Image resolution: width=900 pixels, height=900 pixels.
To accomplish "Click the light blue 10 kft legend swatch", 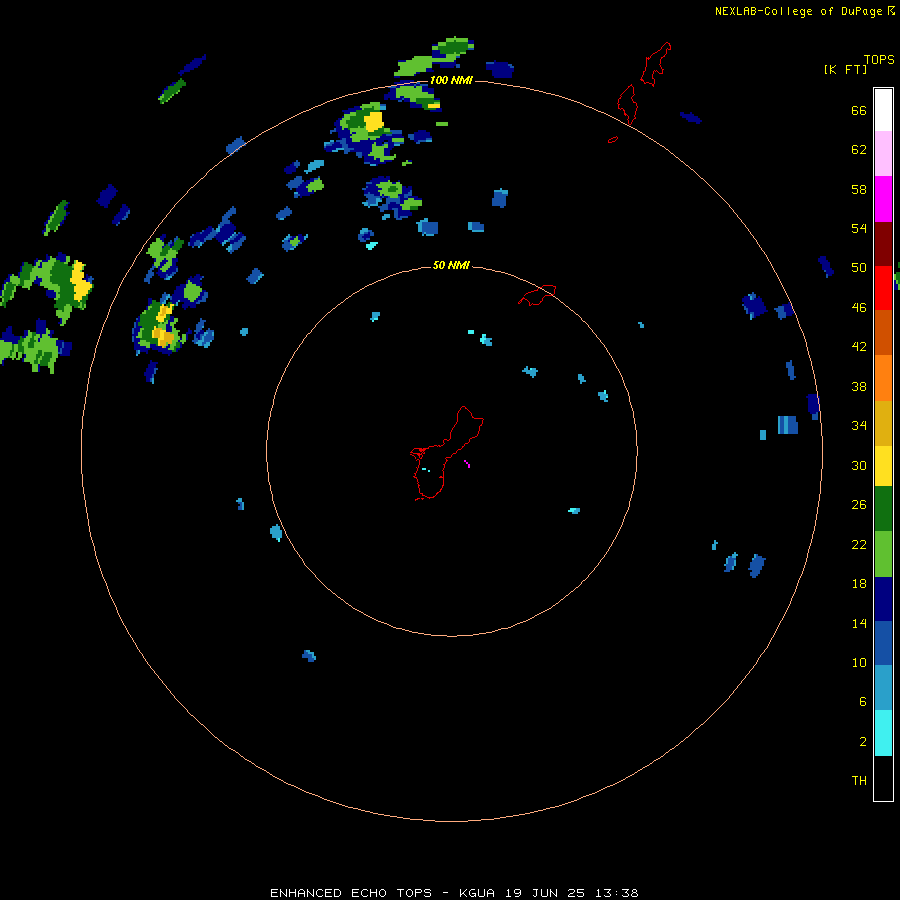I will [883, 687].
